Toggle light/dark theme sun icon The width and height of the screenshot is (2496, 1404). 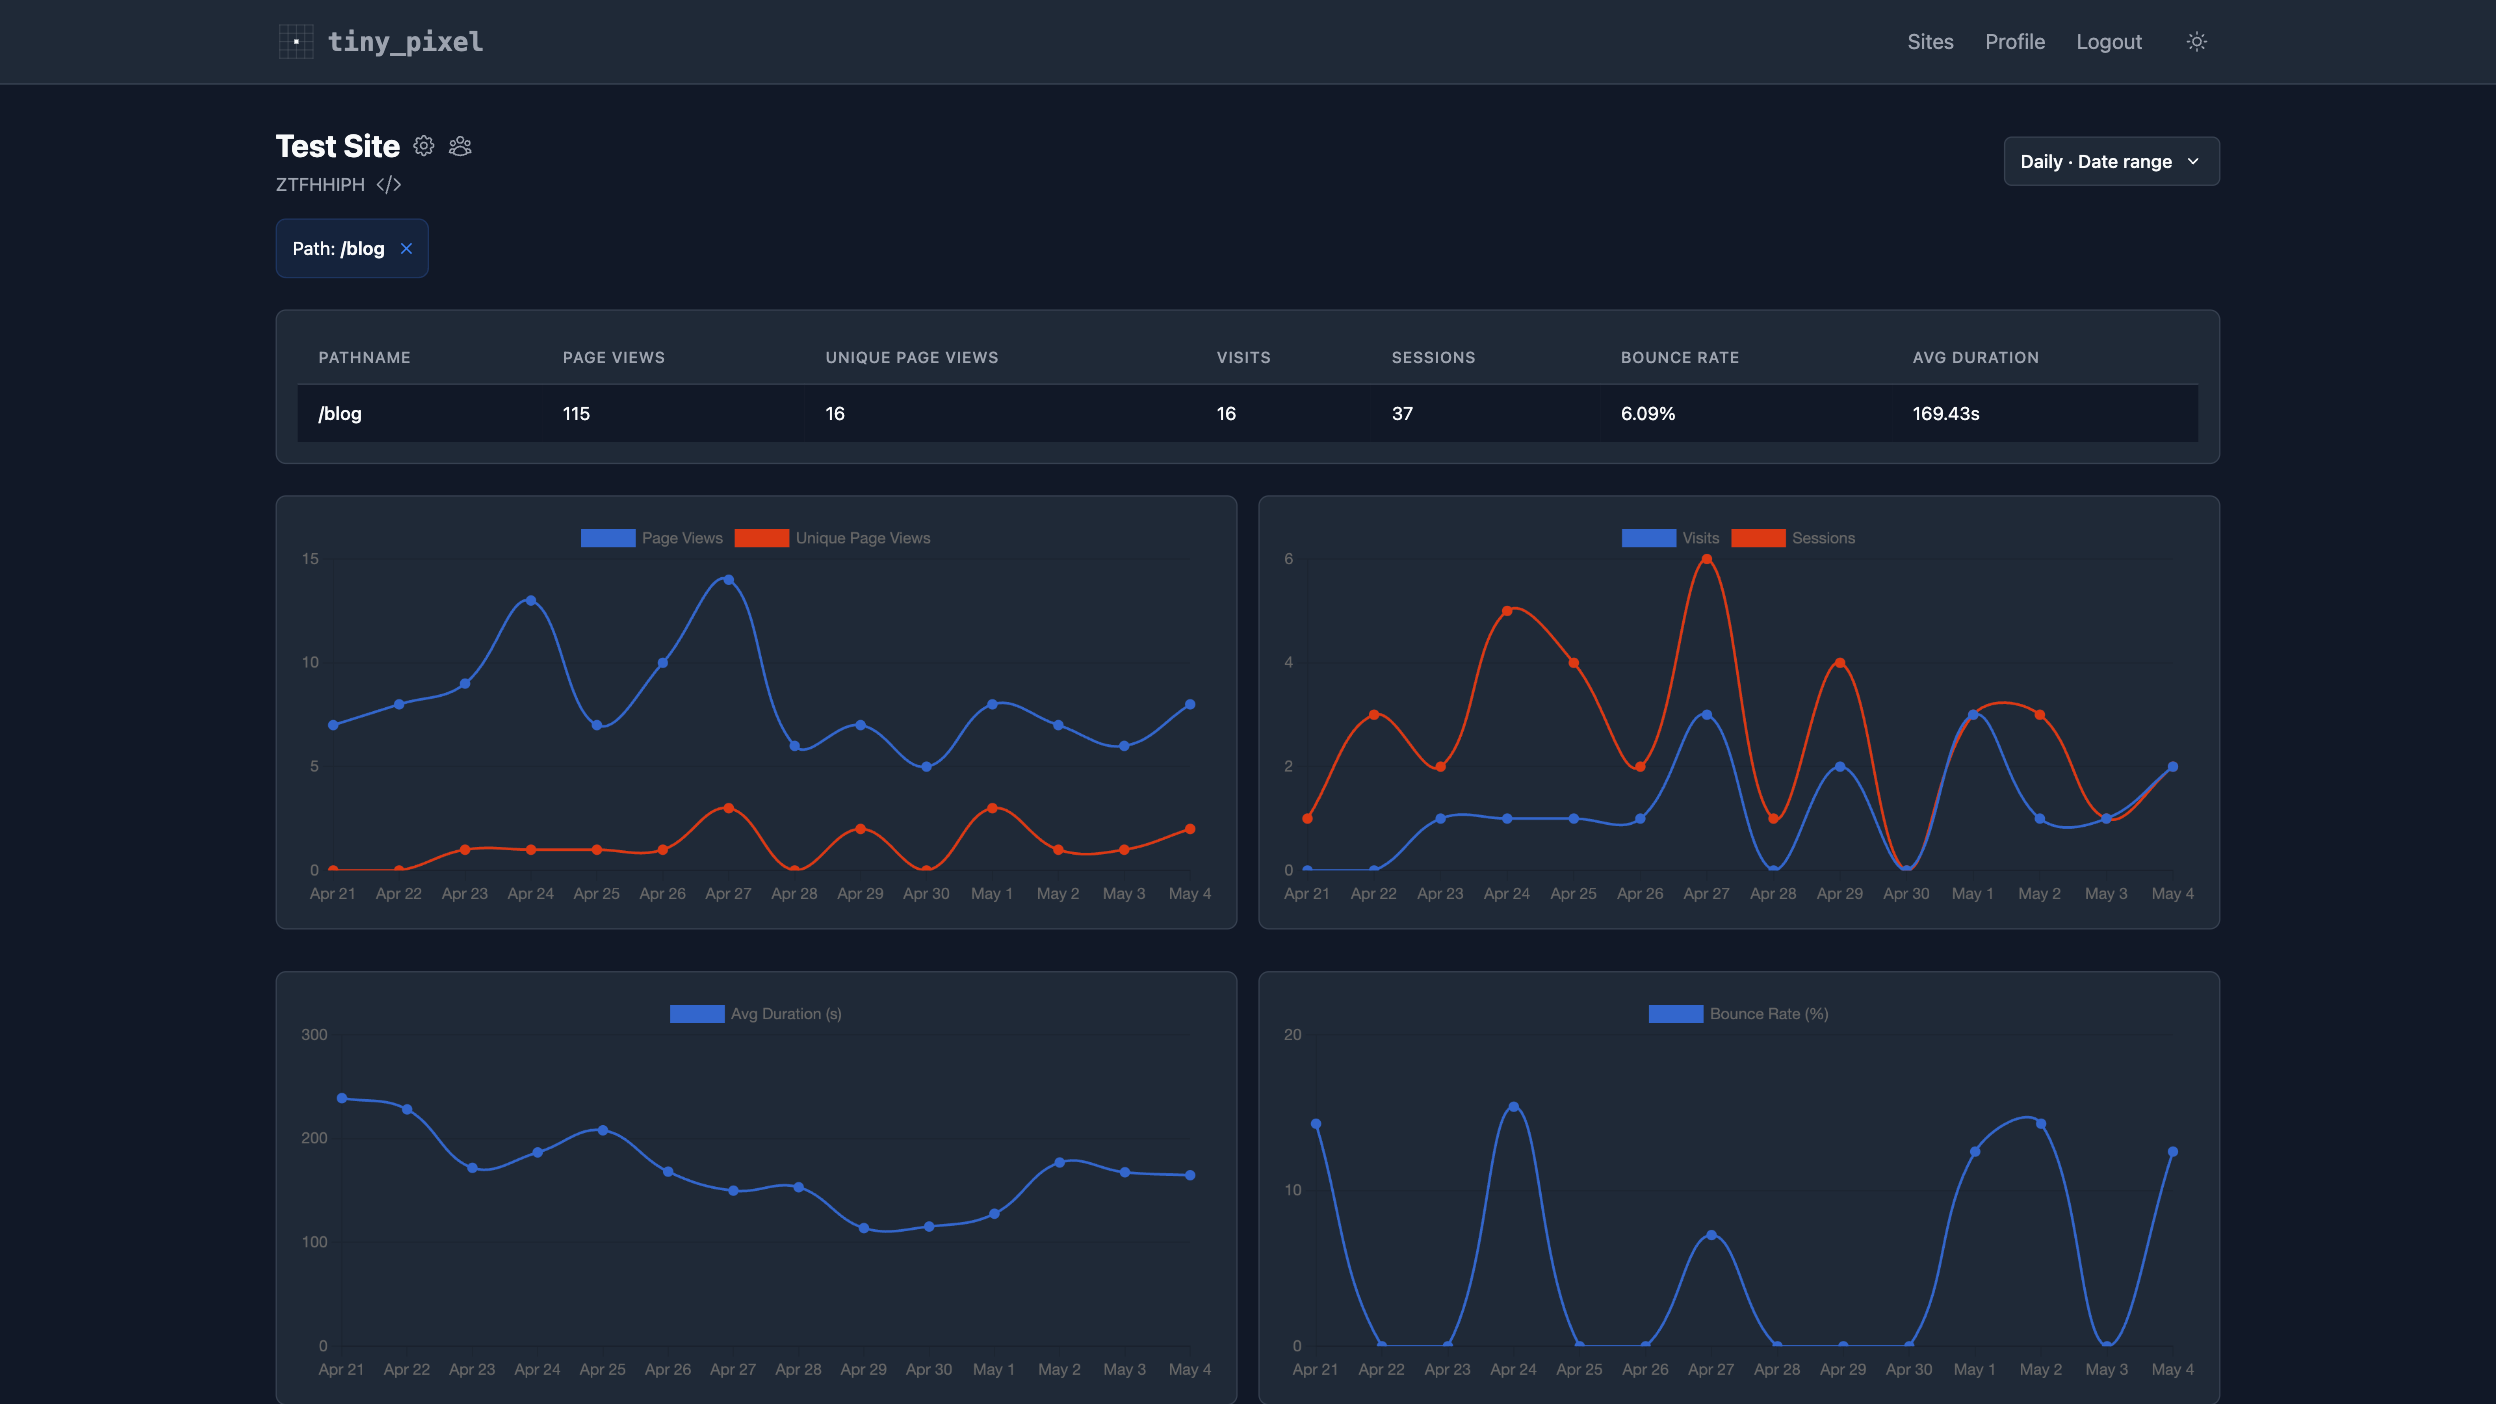2196,42
